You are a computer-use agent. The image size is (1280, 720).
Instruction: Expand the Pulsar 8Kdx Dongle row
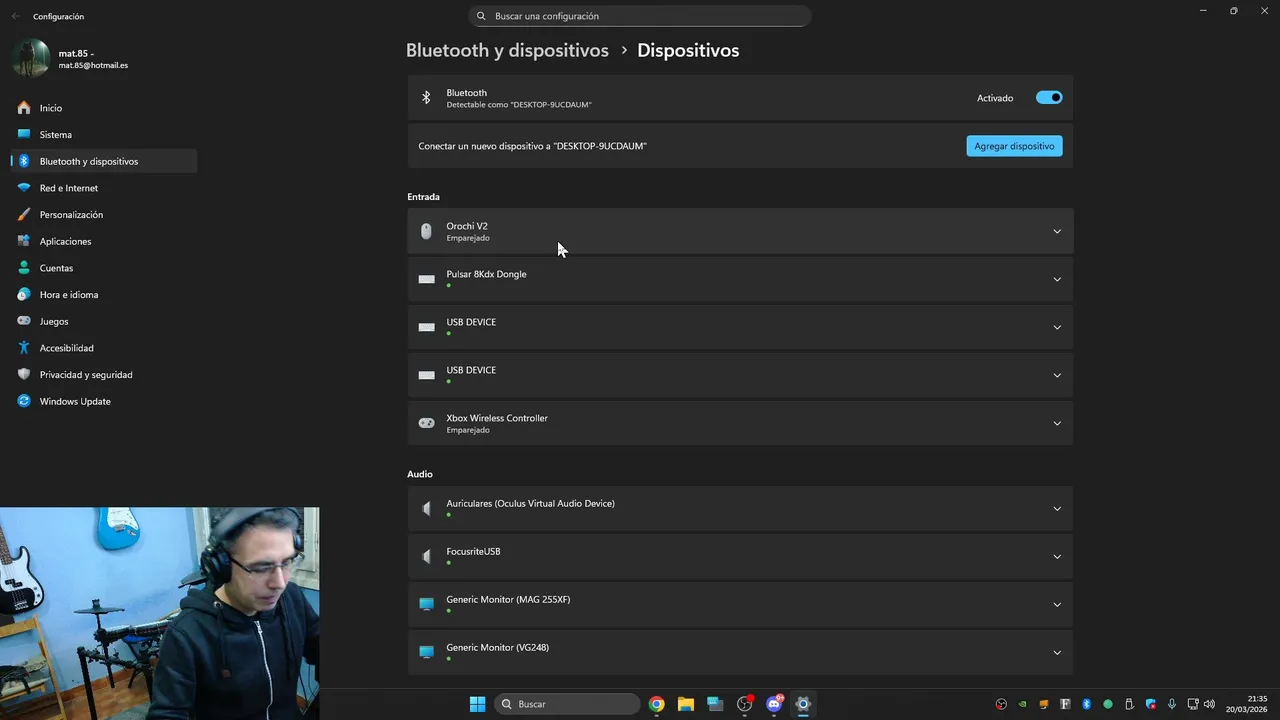tap(740, 279)
